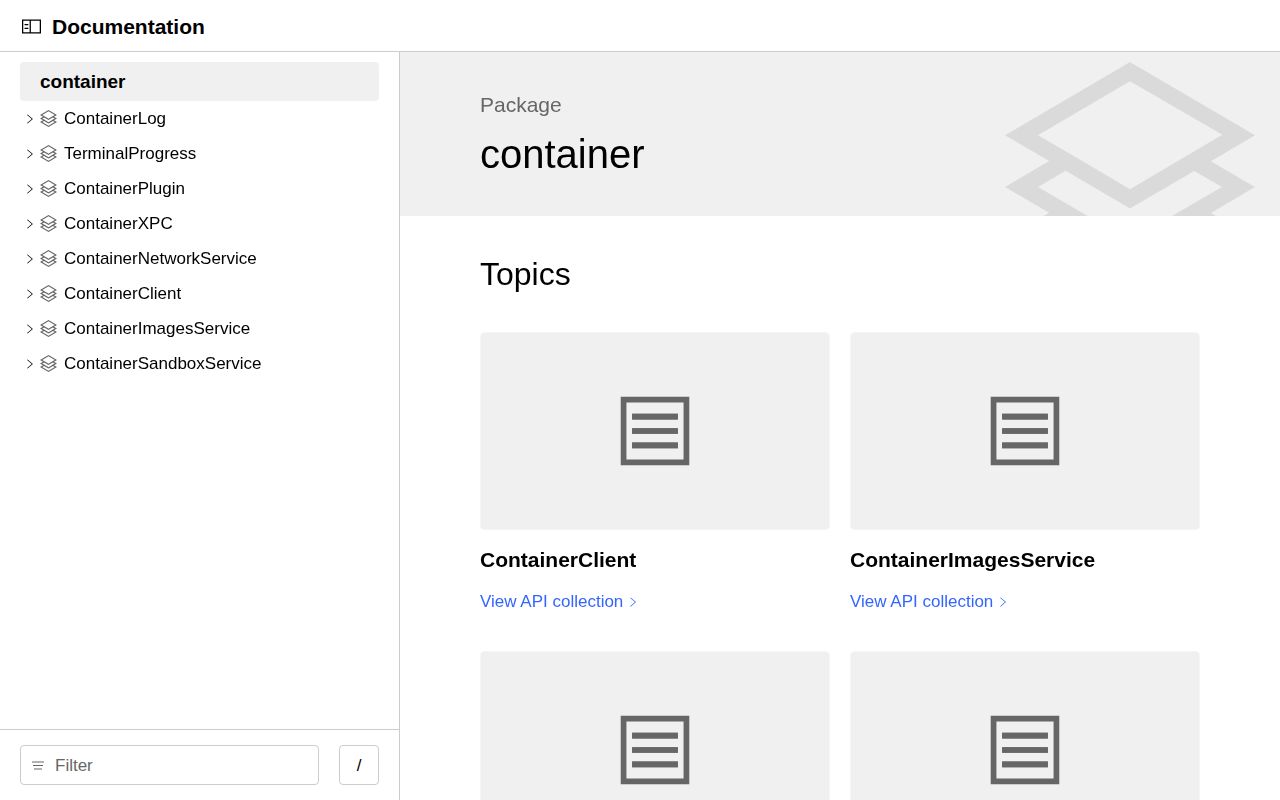Open ContainerSandboxService in the sidebar
This screenshot has height=800, width=1280.
pyautogui.click(x=162, y=364)
